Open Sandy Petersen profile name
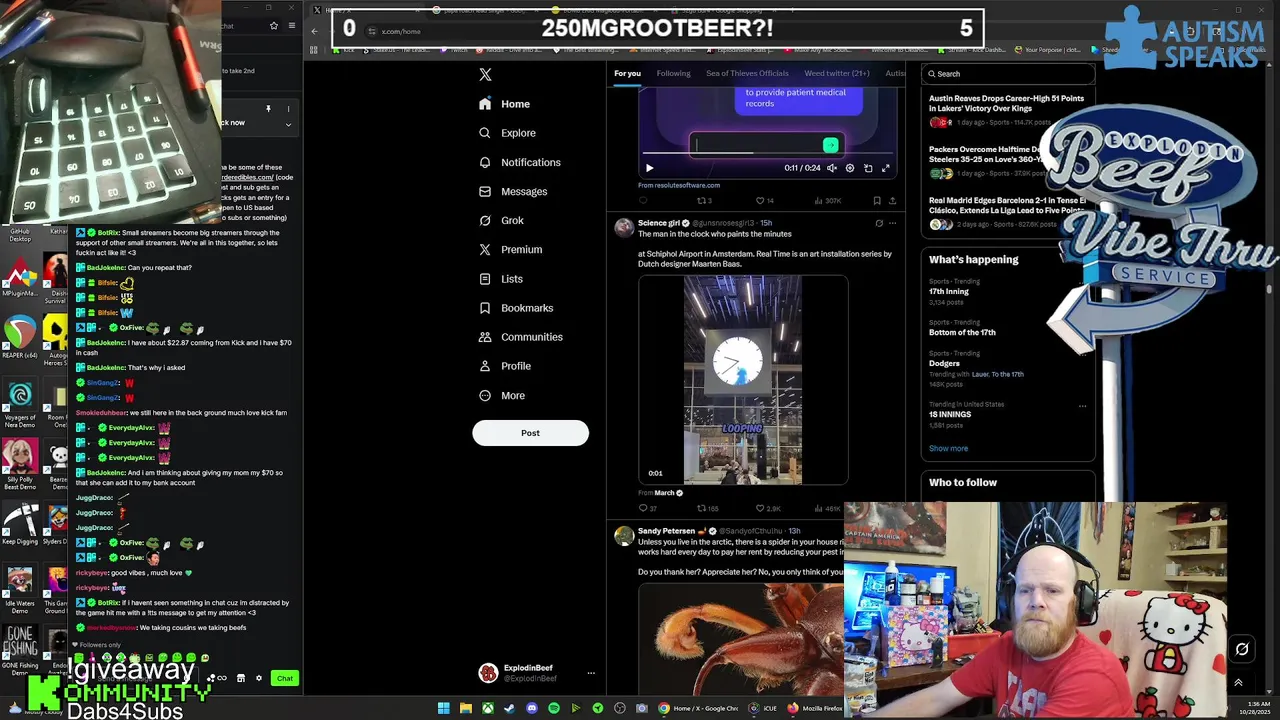Viewport: 1280px width, 720px height. click(x=666, y=531)
